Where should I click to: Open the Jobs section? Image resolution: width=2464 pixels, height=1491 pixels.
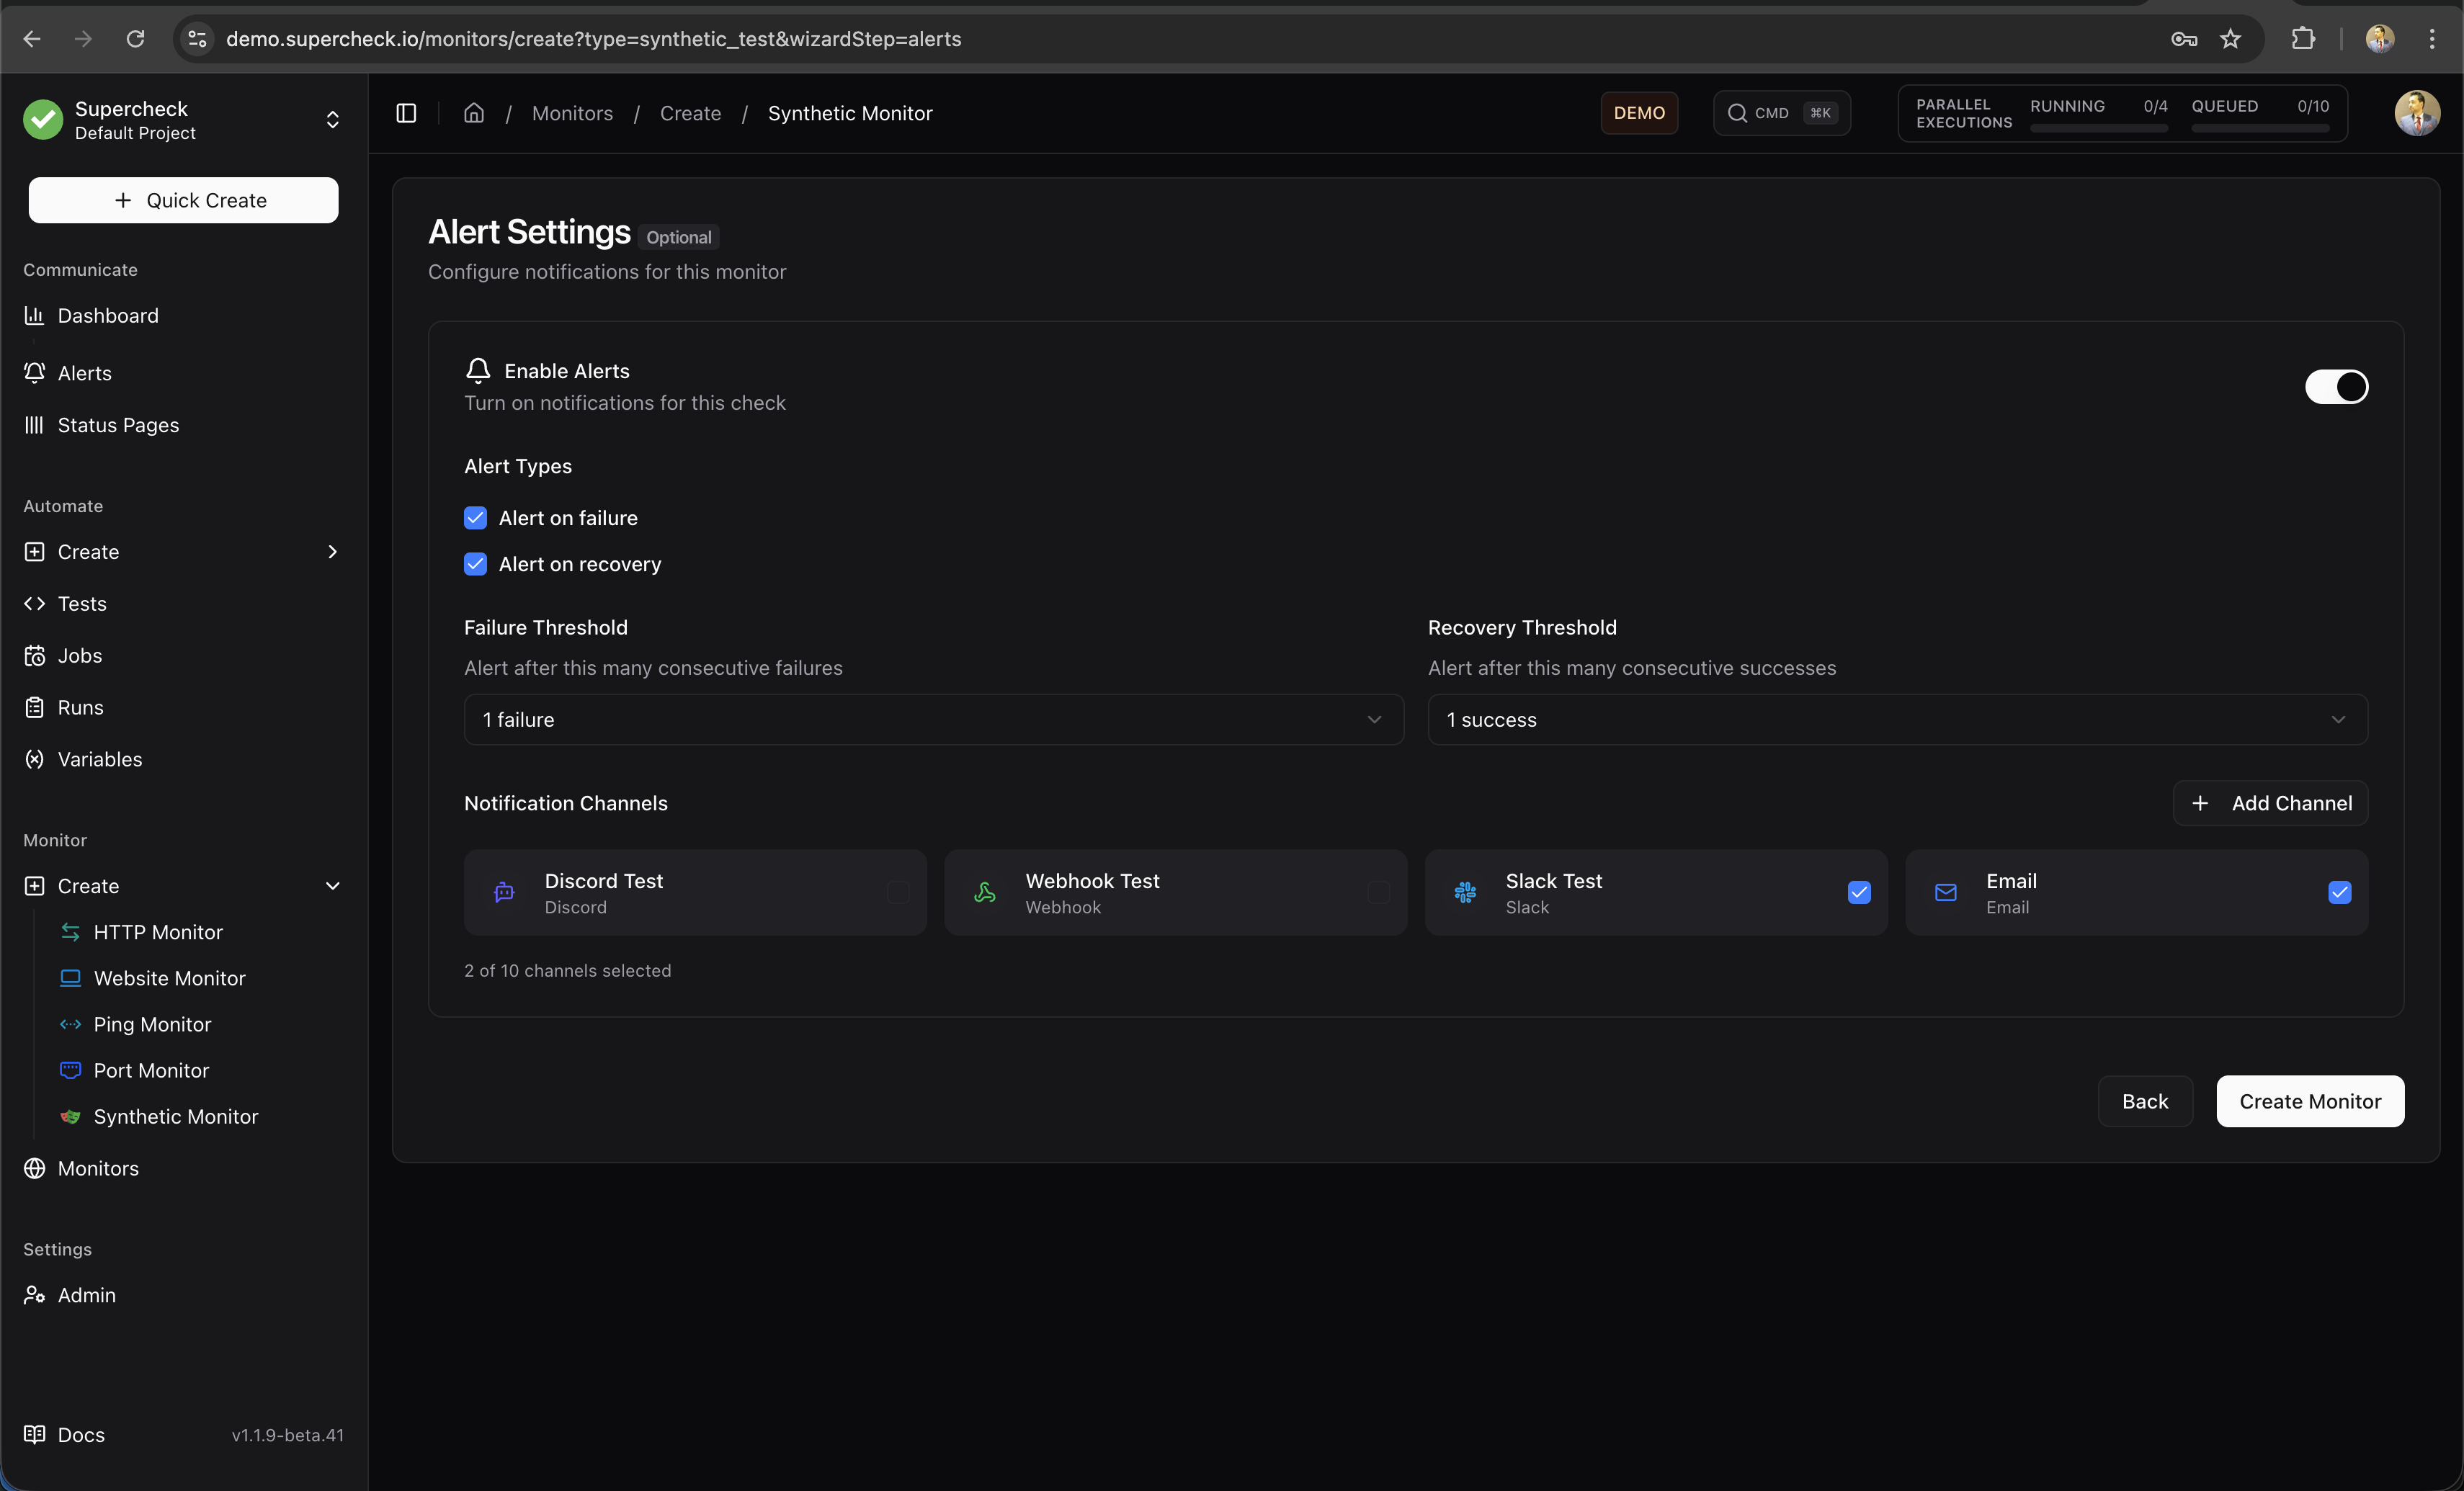(79, 655)
